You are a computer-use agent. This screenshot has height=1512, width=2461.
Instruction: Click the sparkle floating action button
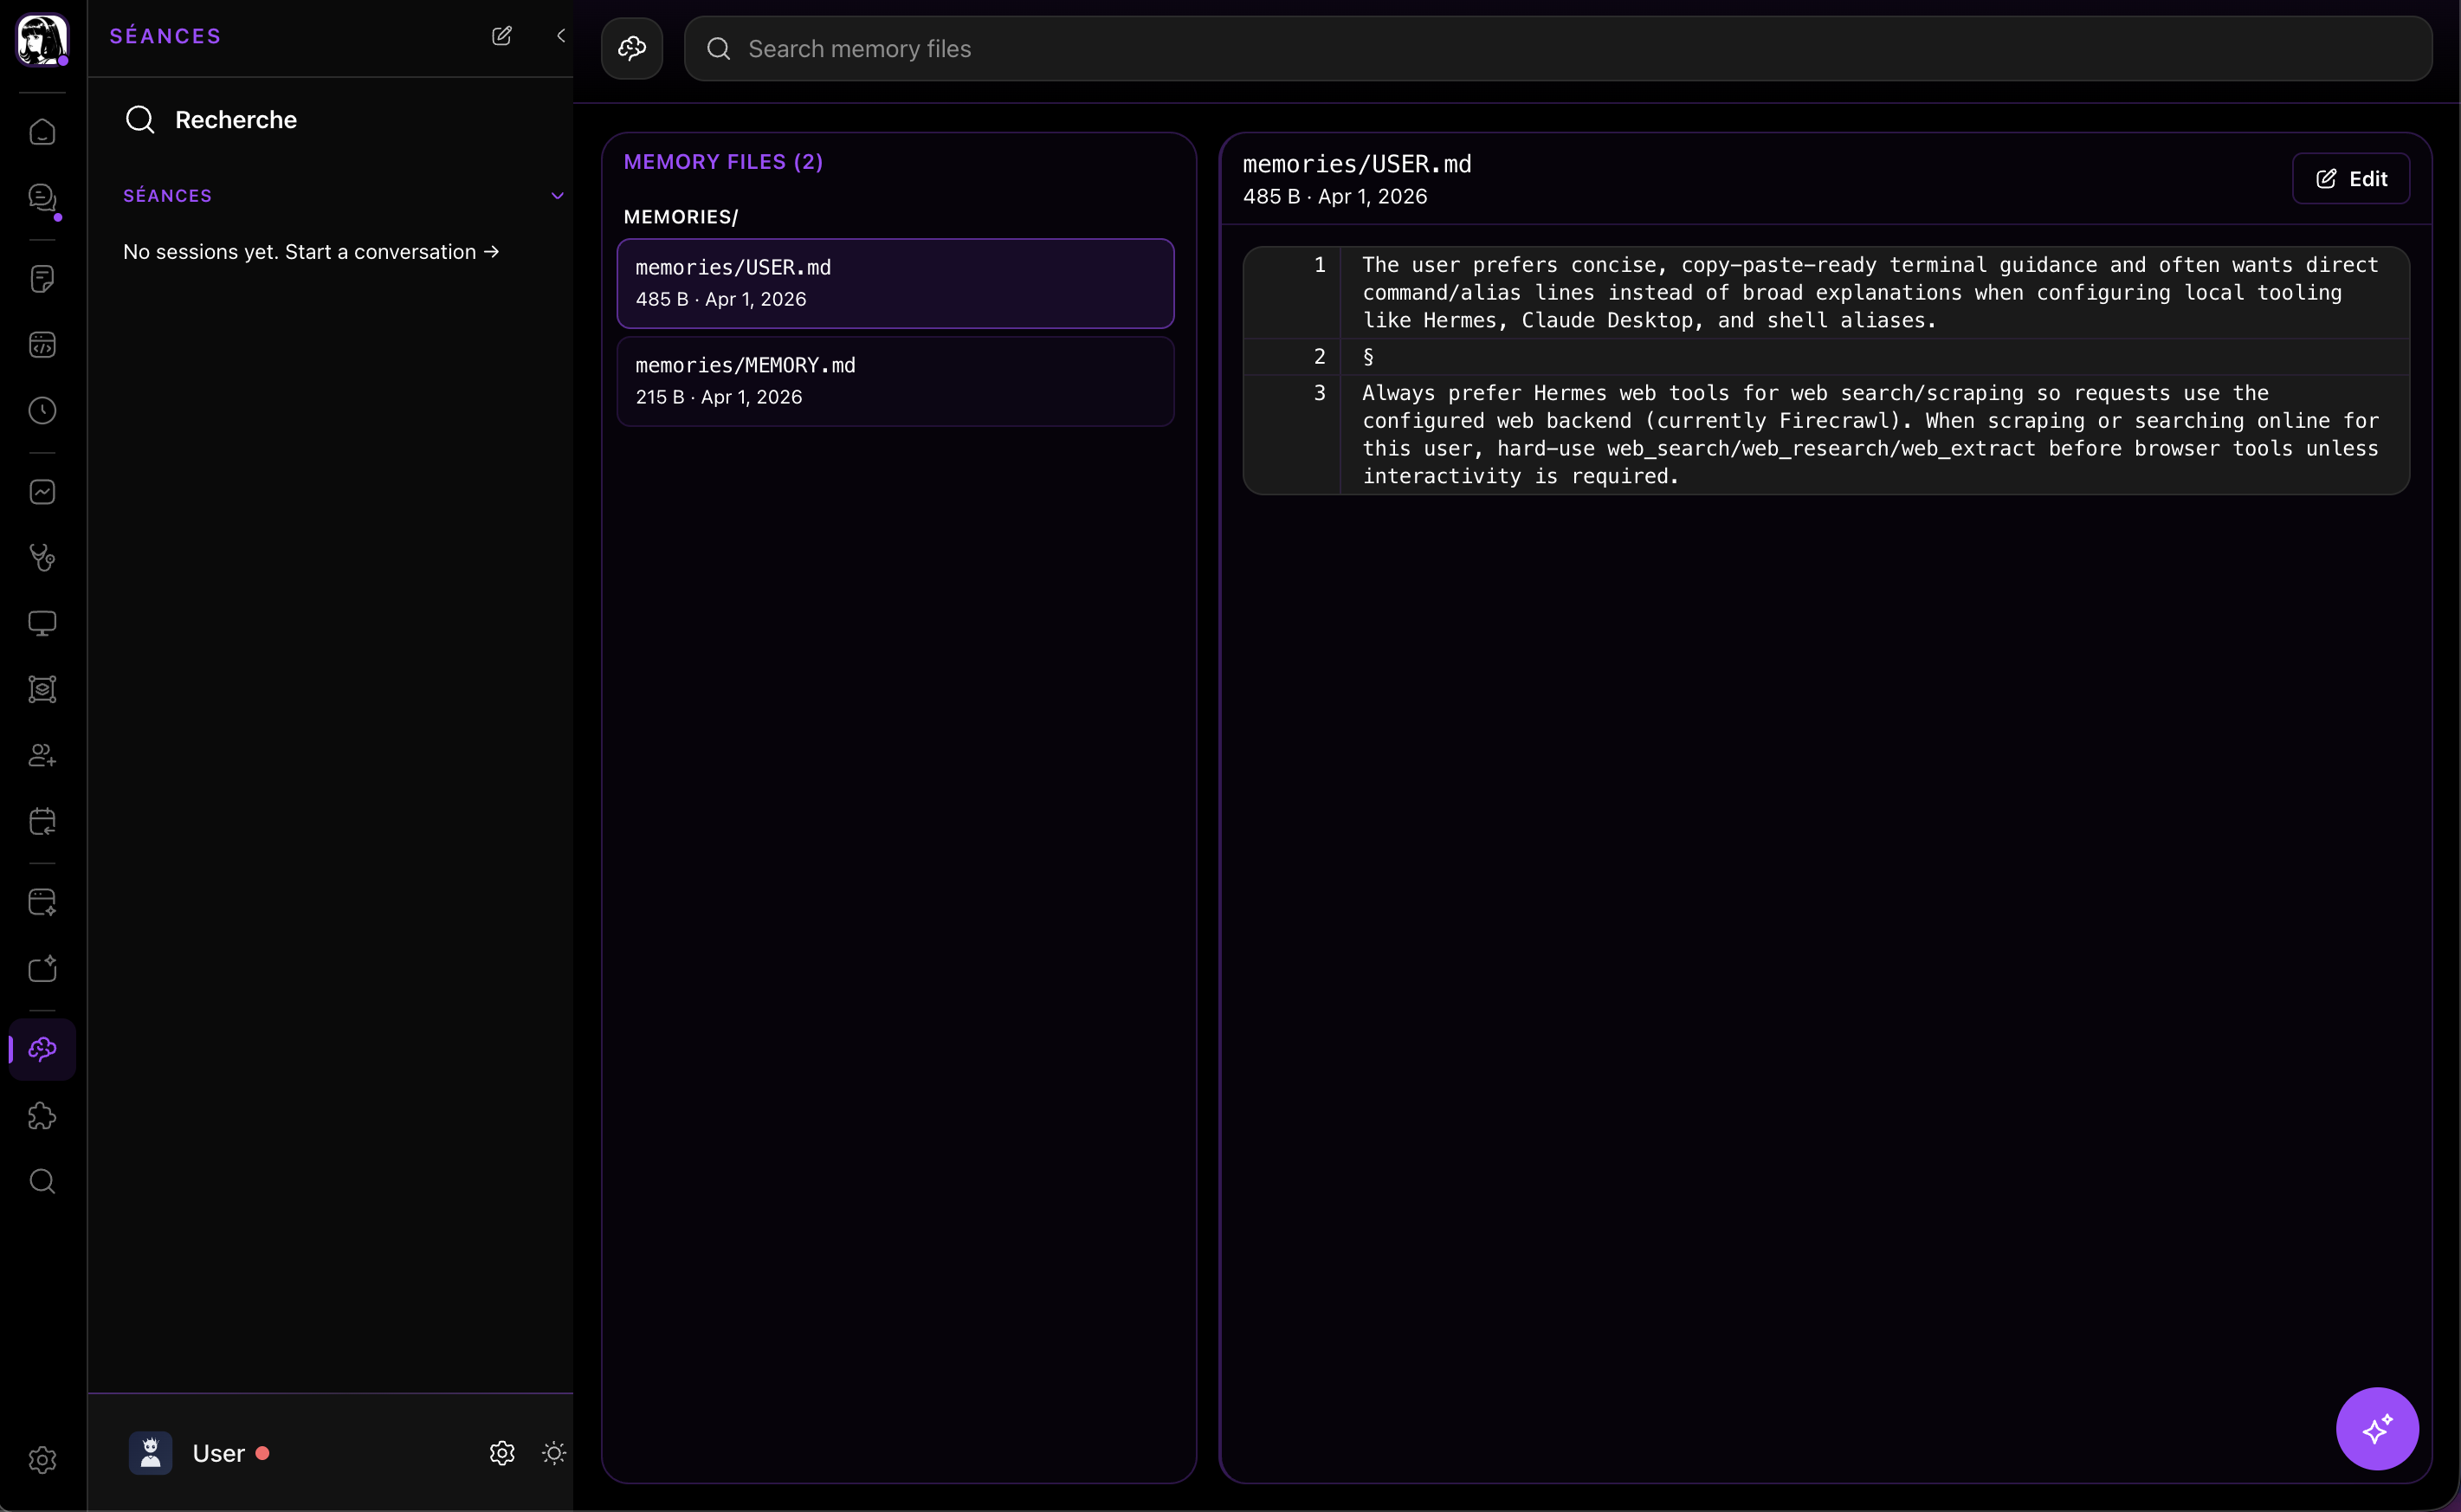tap(2377, 1428)
